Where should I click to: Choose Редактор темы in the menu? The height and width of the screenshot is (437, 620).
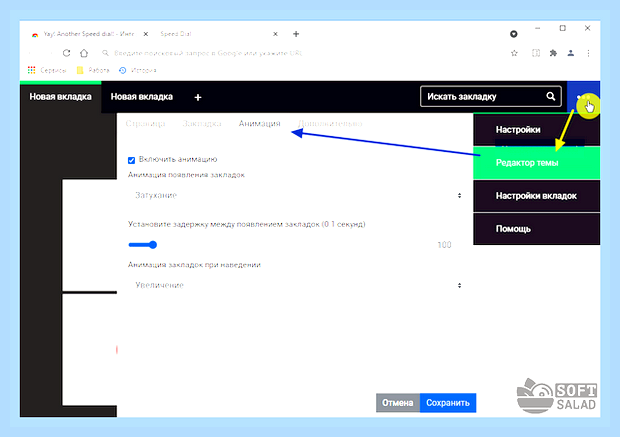pyautogui.click(x=537, y=163)
